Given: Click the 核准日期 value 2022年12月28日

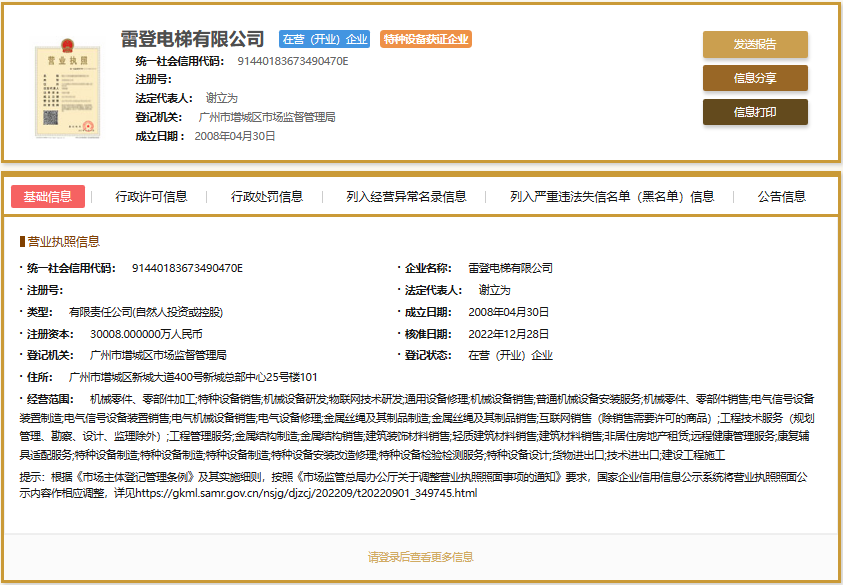Looking at the screenshot, I should click(x=508, y=334).
